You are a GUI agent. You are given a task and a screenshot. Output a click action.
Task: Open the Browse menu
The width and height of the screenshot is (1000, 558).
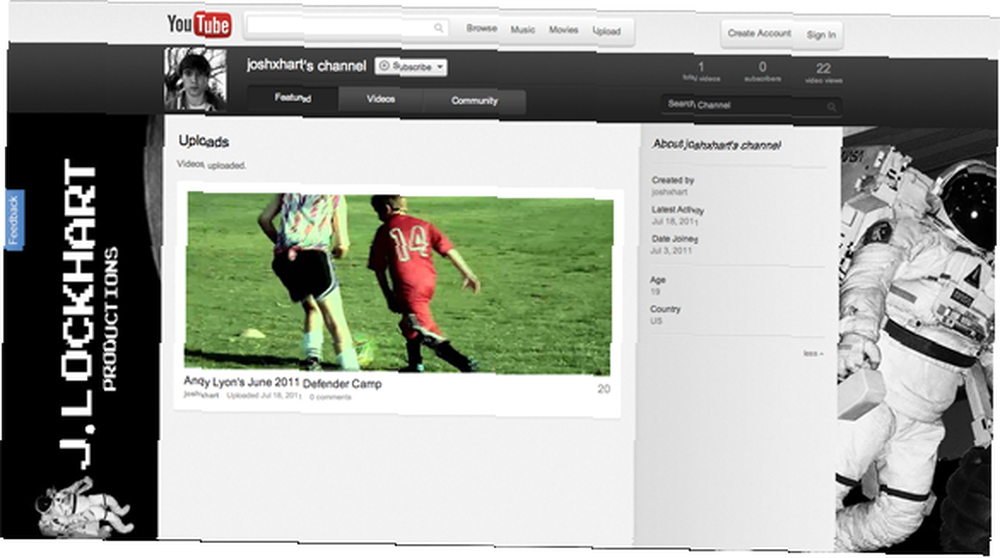(x=482, y=28)
